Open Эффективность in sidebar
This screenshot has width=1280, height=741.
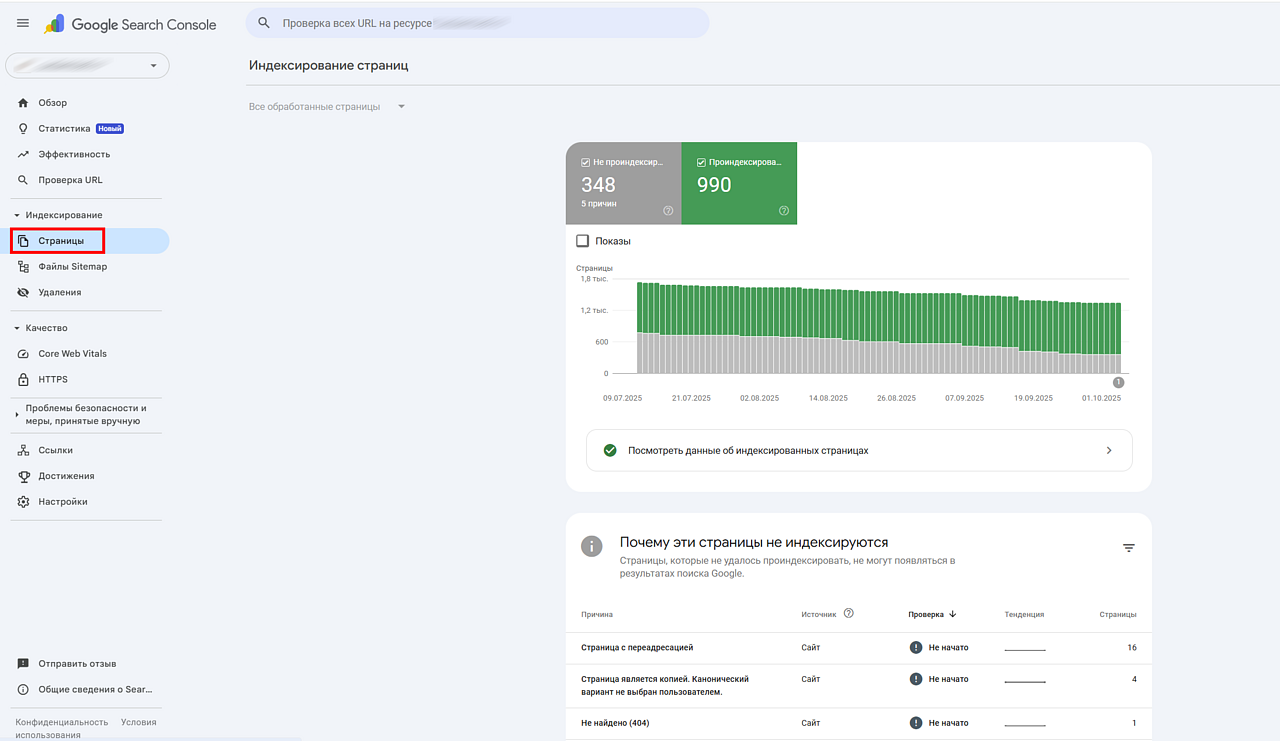pos(74,155)
